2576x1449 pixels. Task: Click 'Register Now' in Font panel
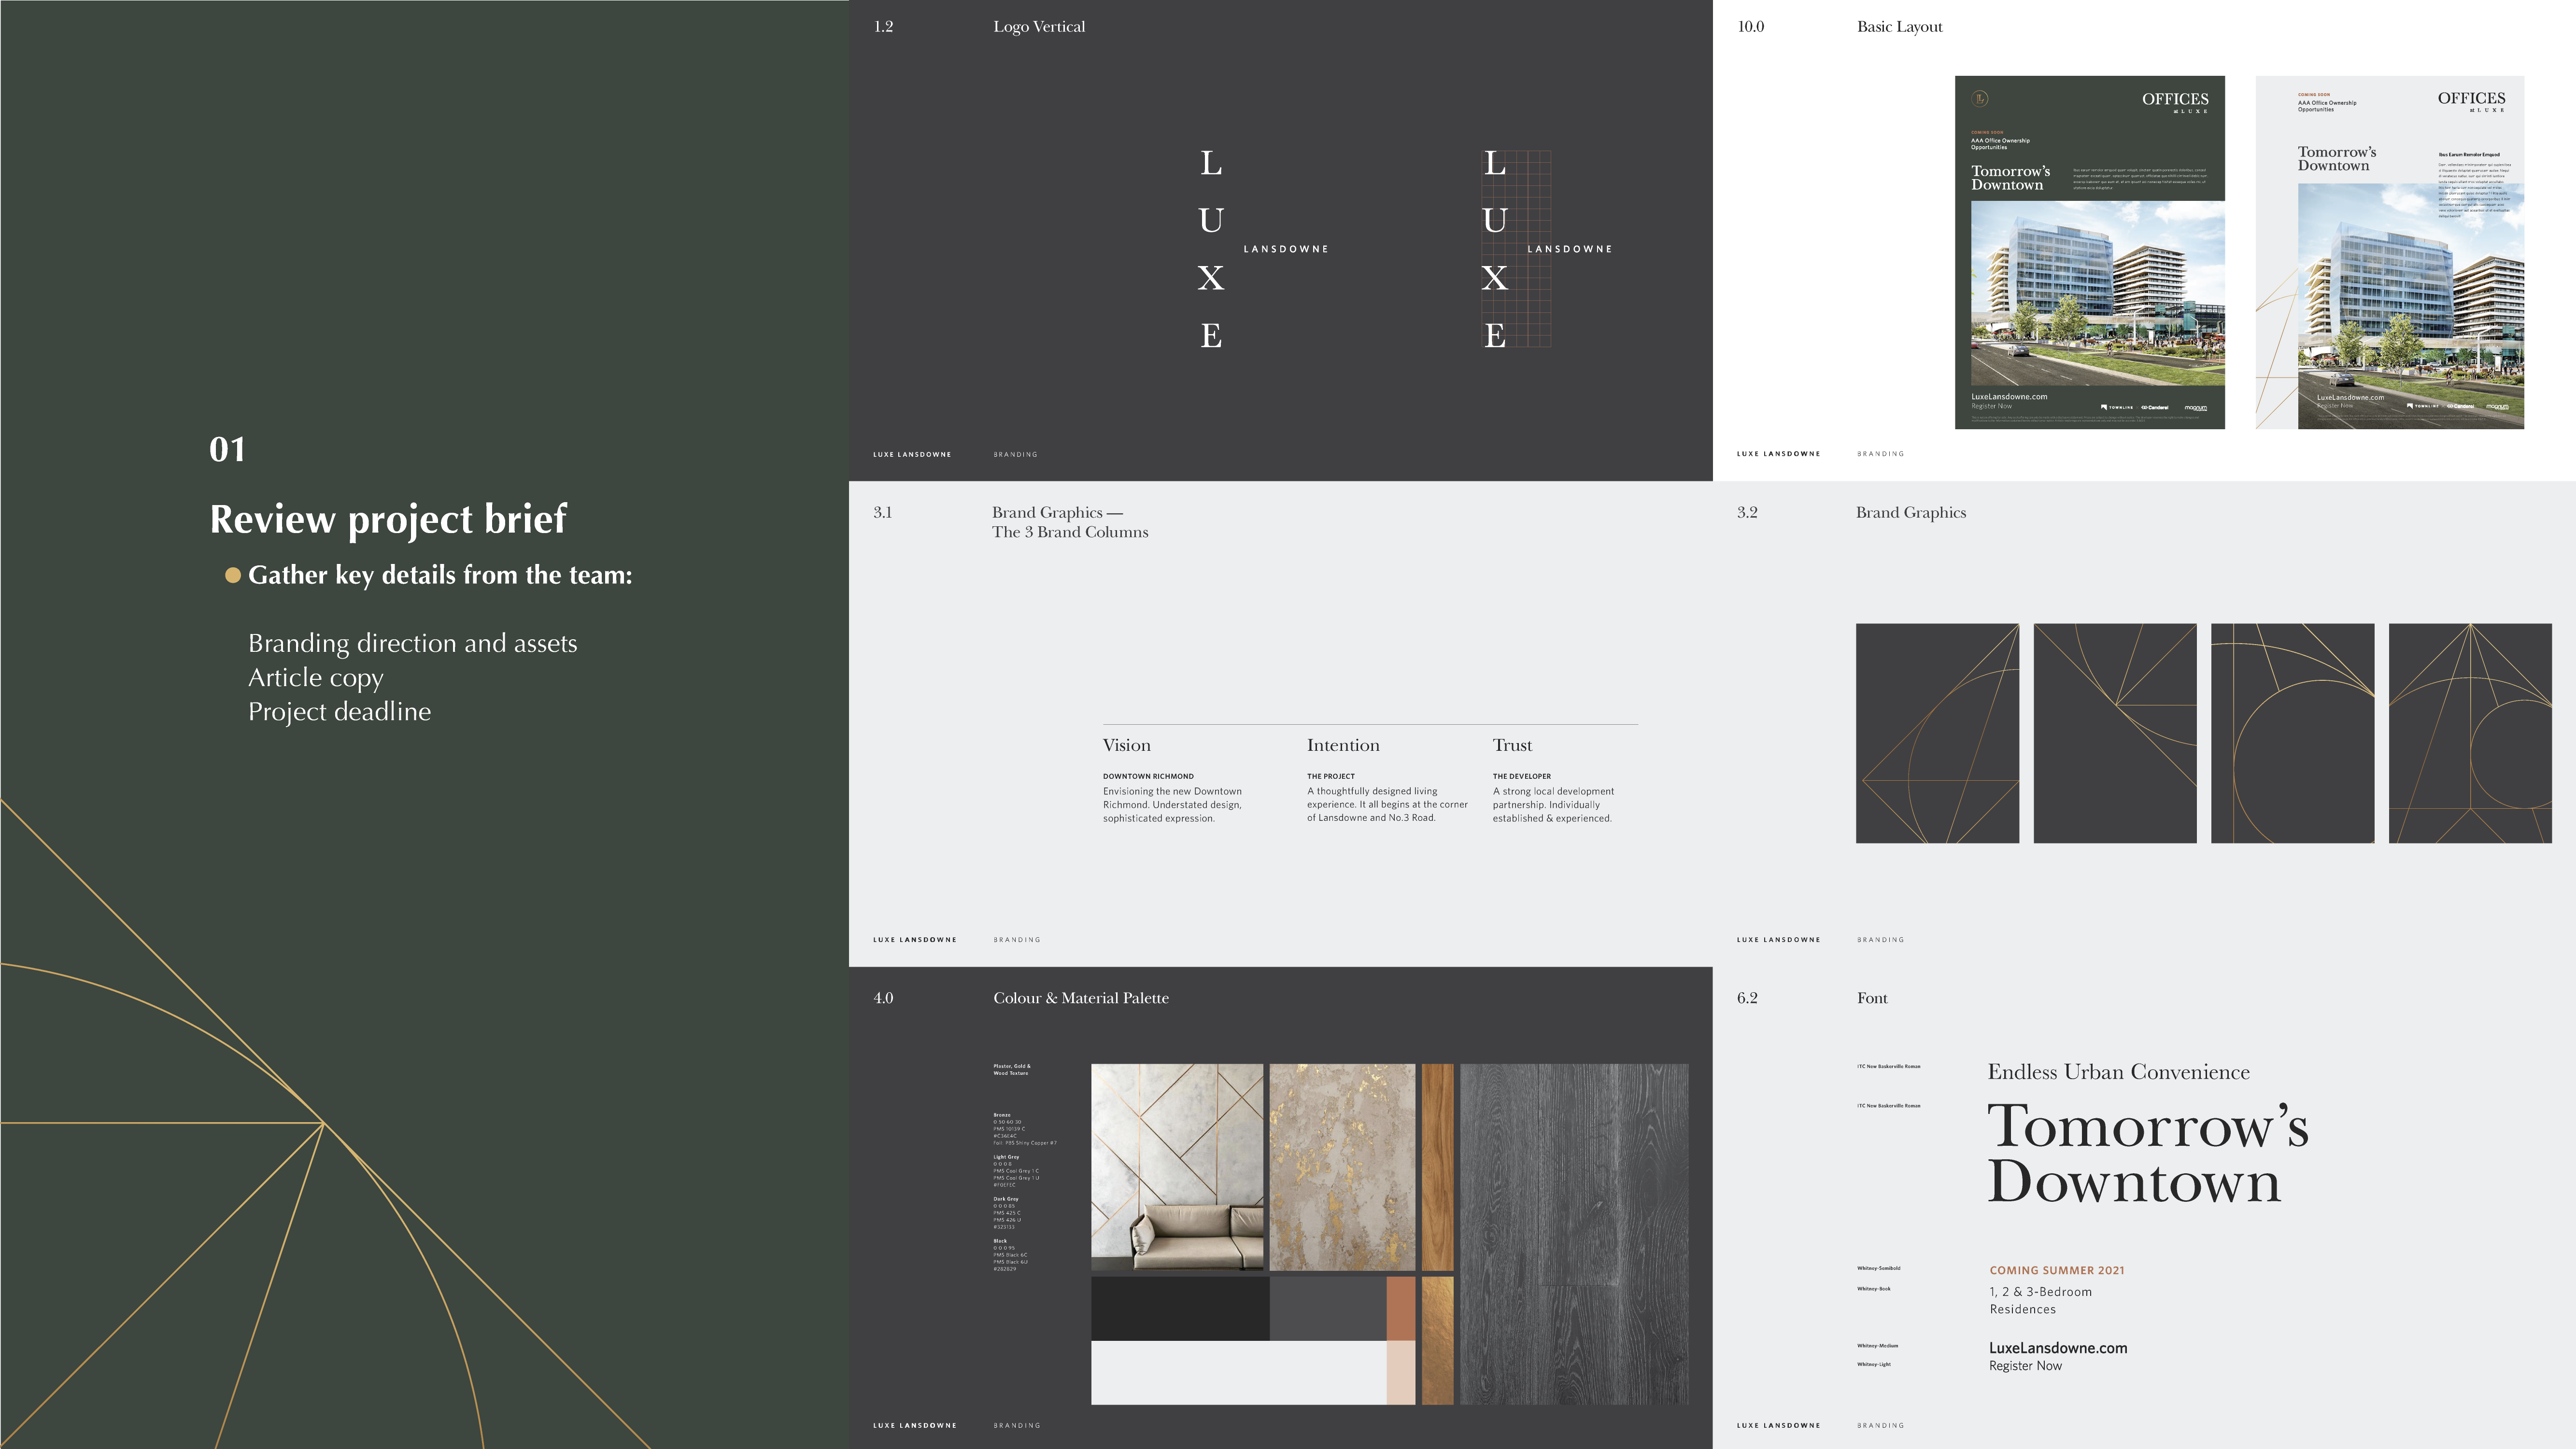[x=2025, y=1366]
